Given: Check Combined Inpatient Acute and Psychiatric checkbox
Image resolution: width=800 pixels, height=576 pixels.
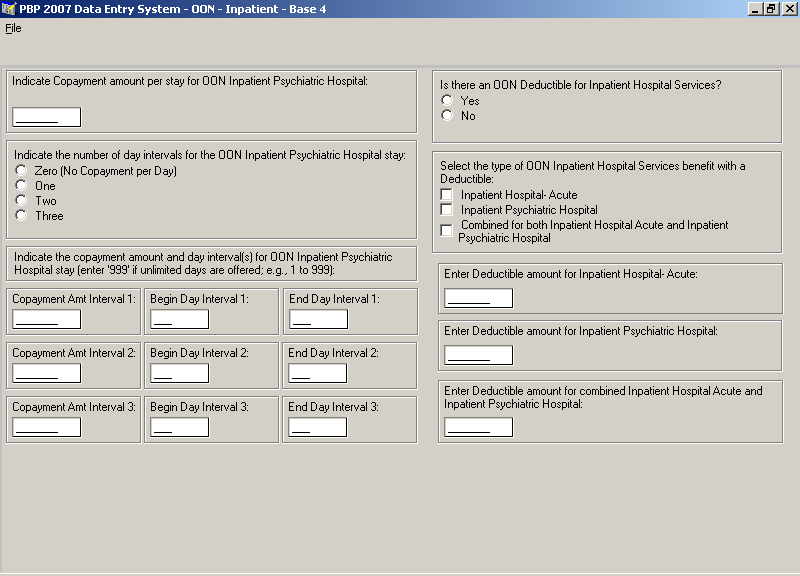Looking at the screenshot, I should pos(446,230).
